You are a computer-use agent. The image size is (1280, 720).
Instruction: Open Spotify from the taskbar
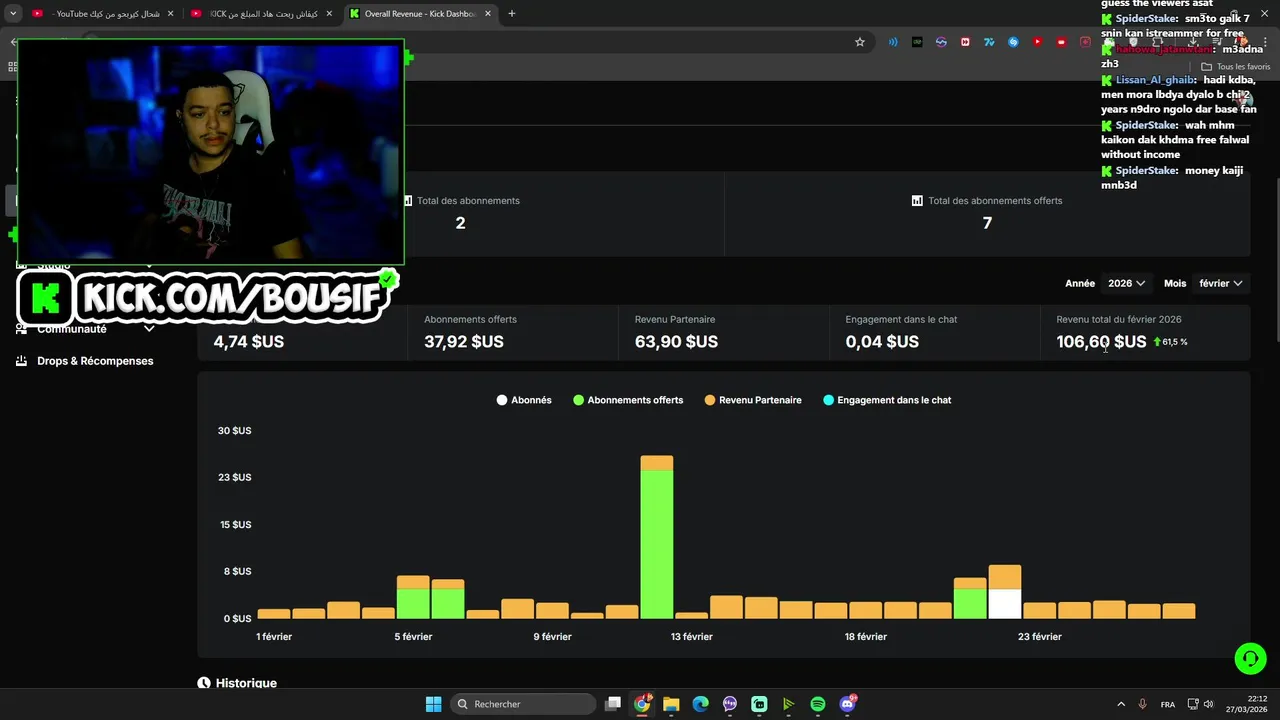point(817,704)
